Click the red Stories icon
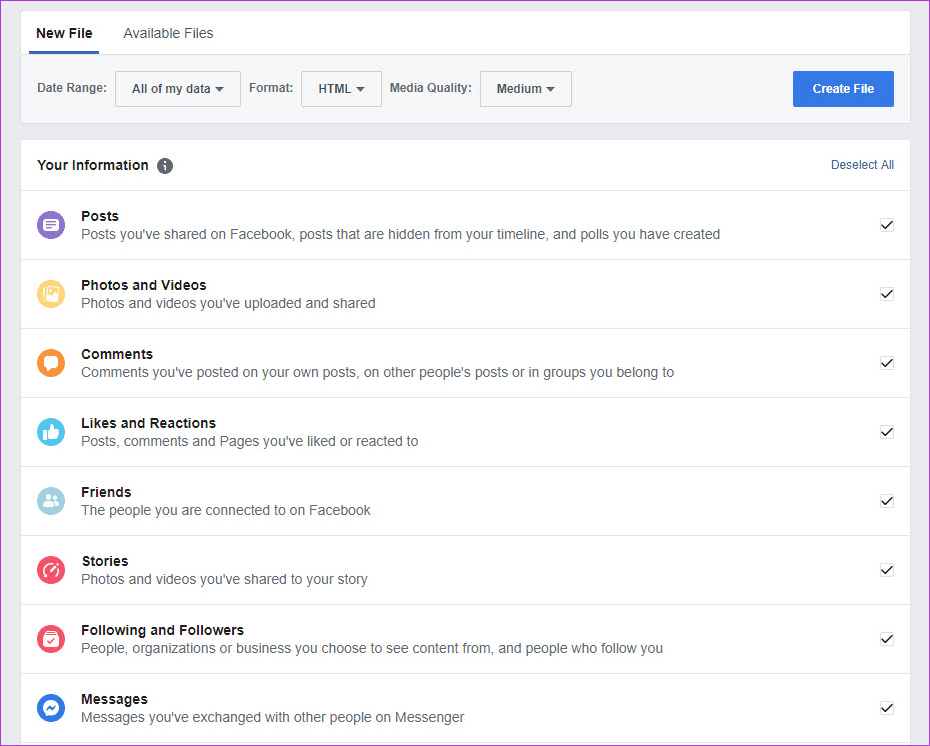 [51, 570]
